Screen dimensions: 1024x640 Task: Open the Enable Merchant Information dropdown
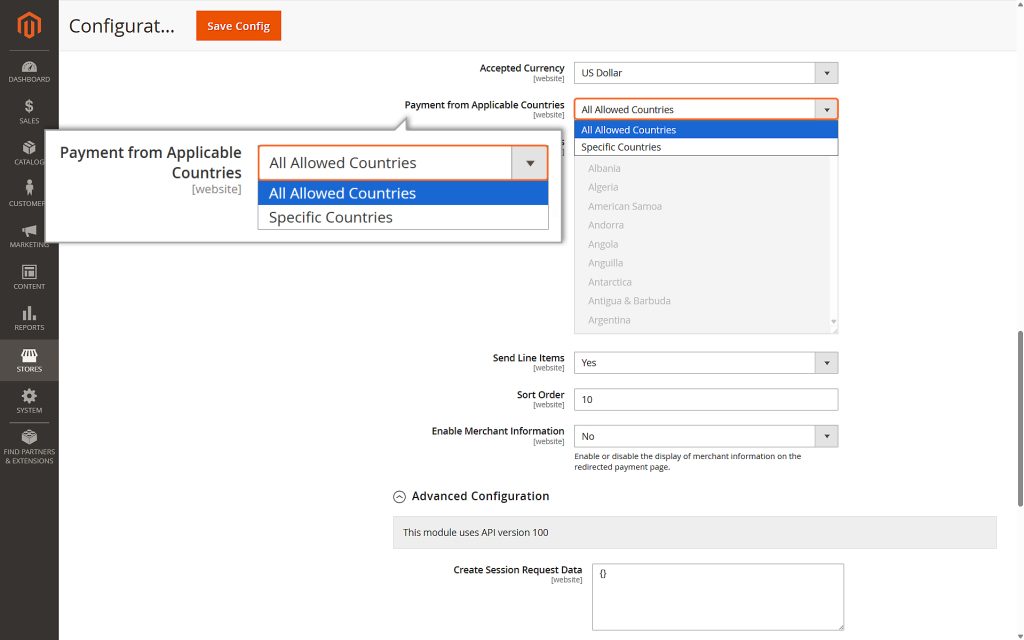826,435
